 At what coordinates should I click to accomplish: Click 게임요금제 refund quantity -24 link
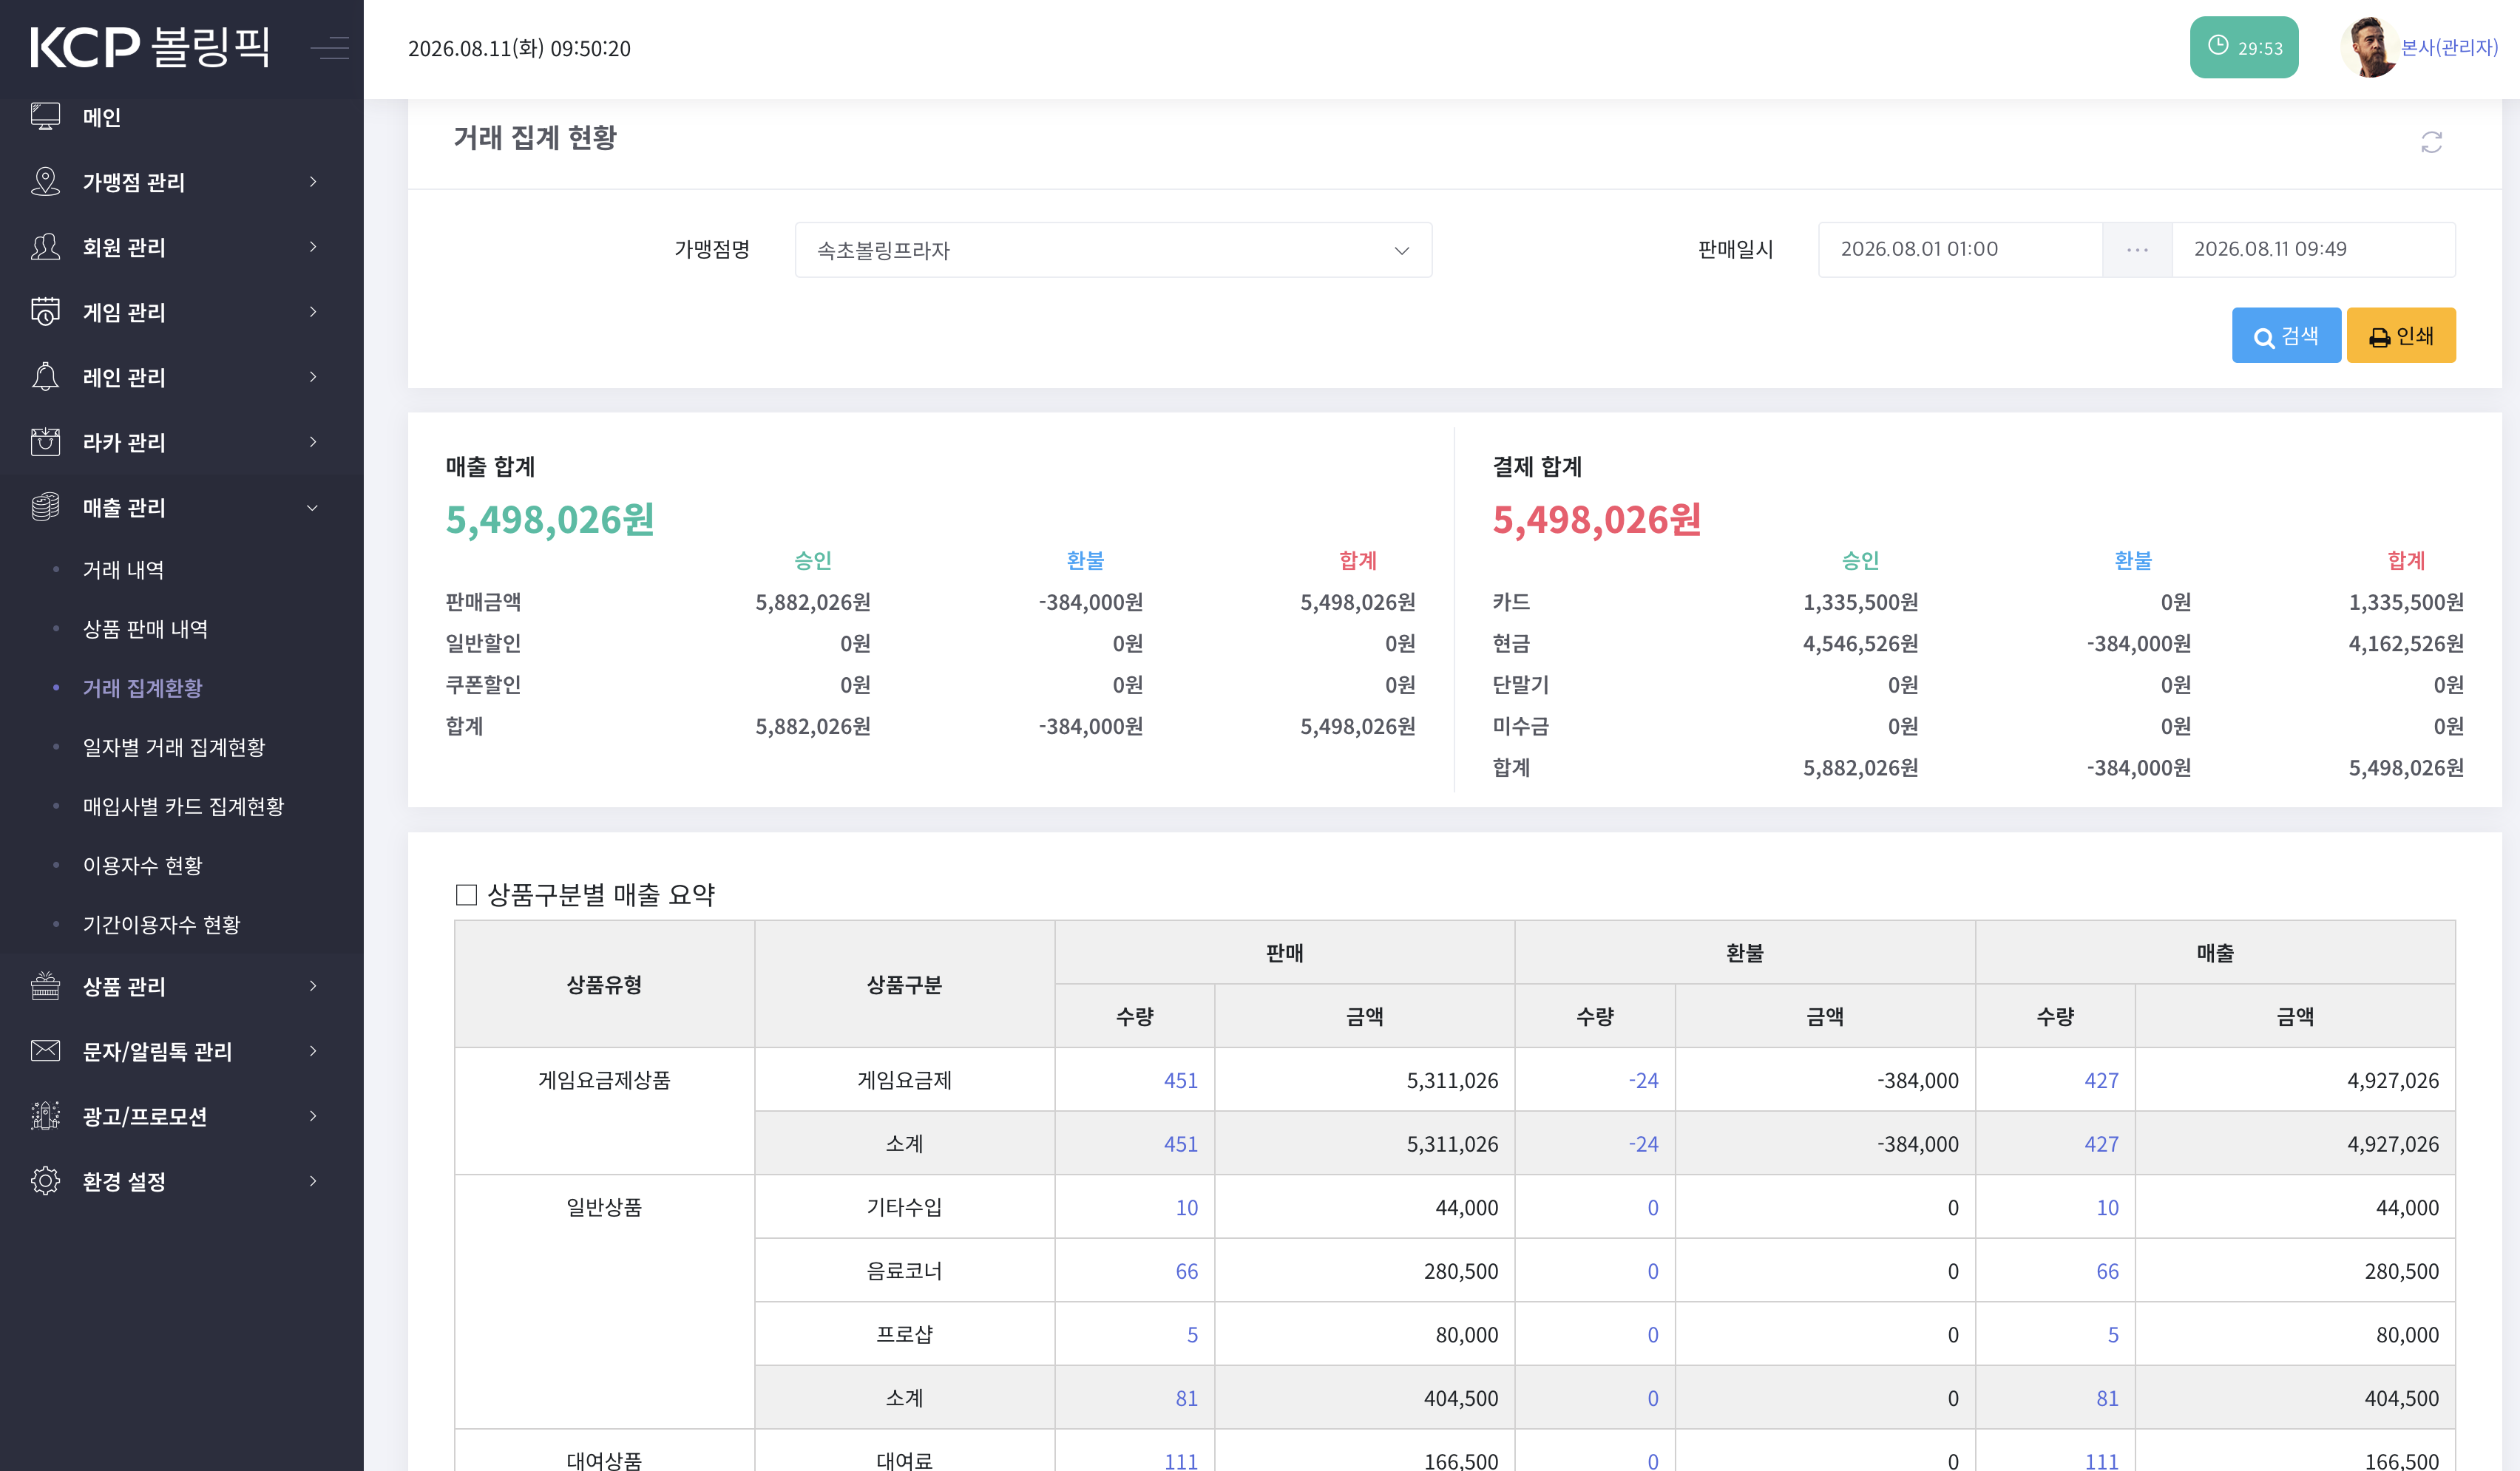click(1643, 1080)
